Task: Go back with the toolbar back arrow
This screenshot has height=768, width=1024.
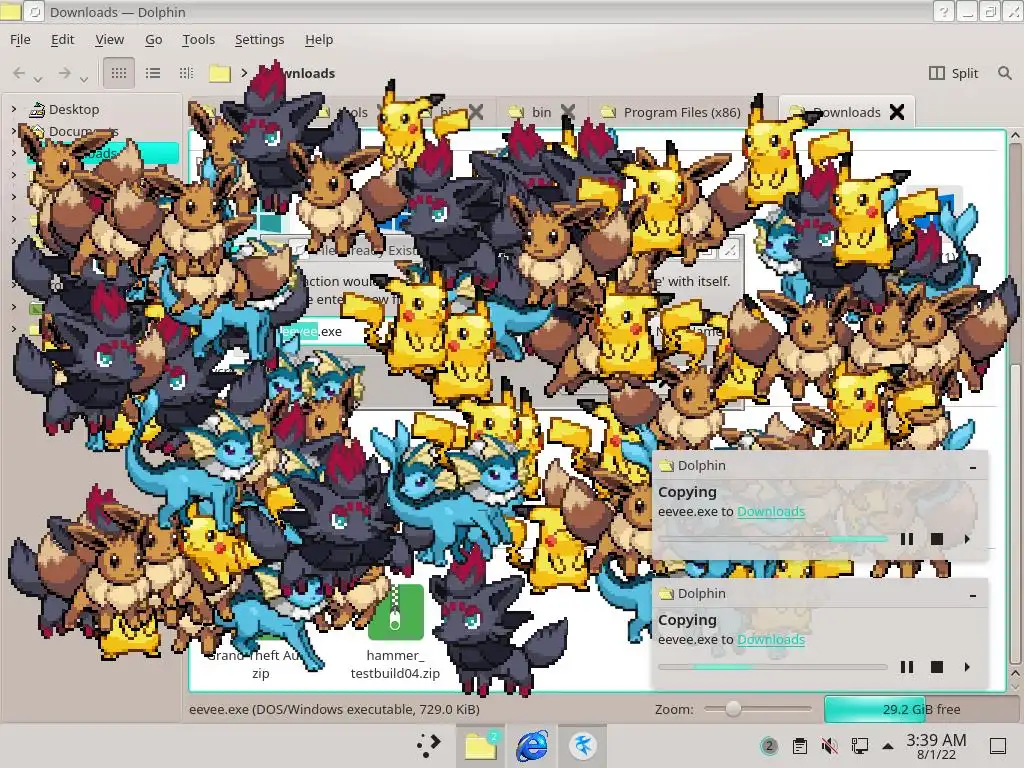Action: click(x=19, y=73)
